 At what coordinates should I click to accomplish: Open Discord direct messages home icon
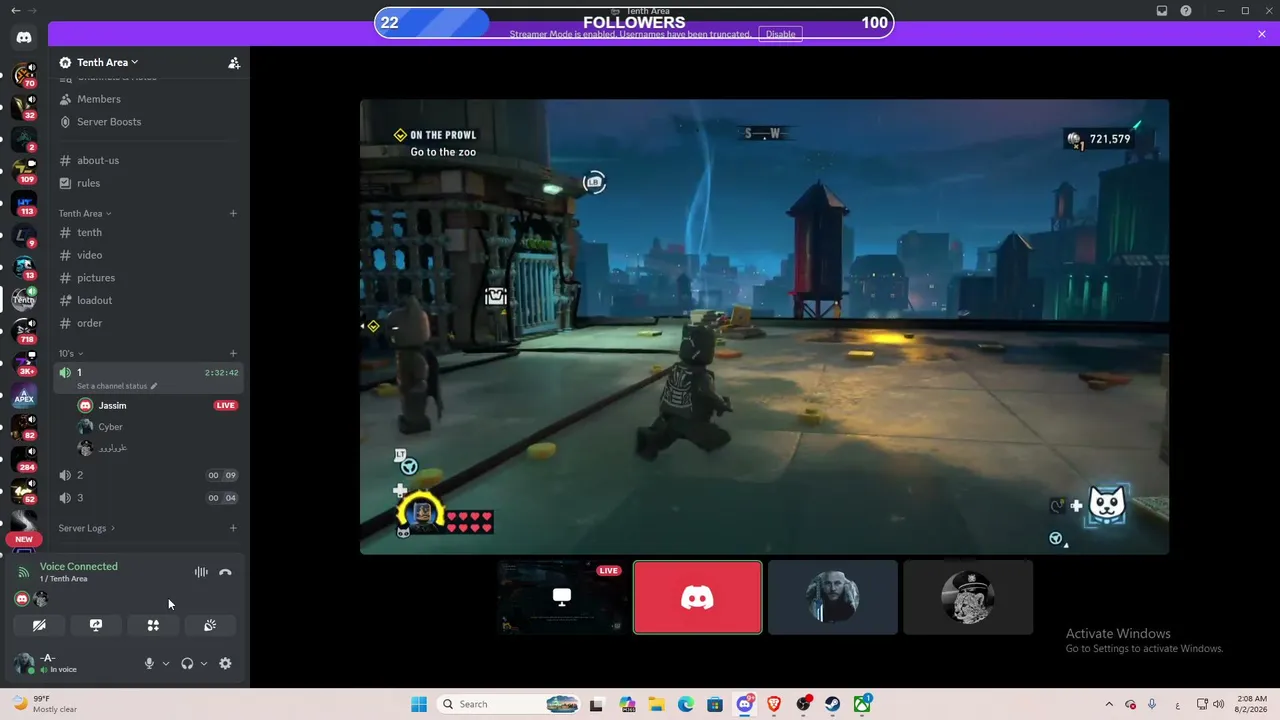coord(24,38)
